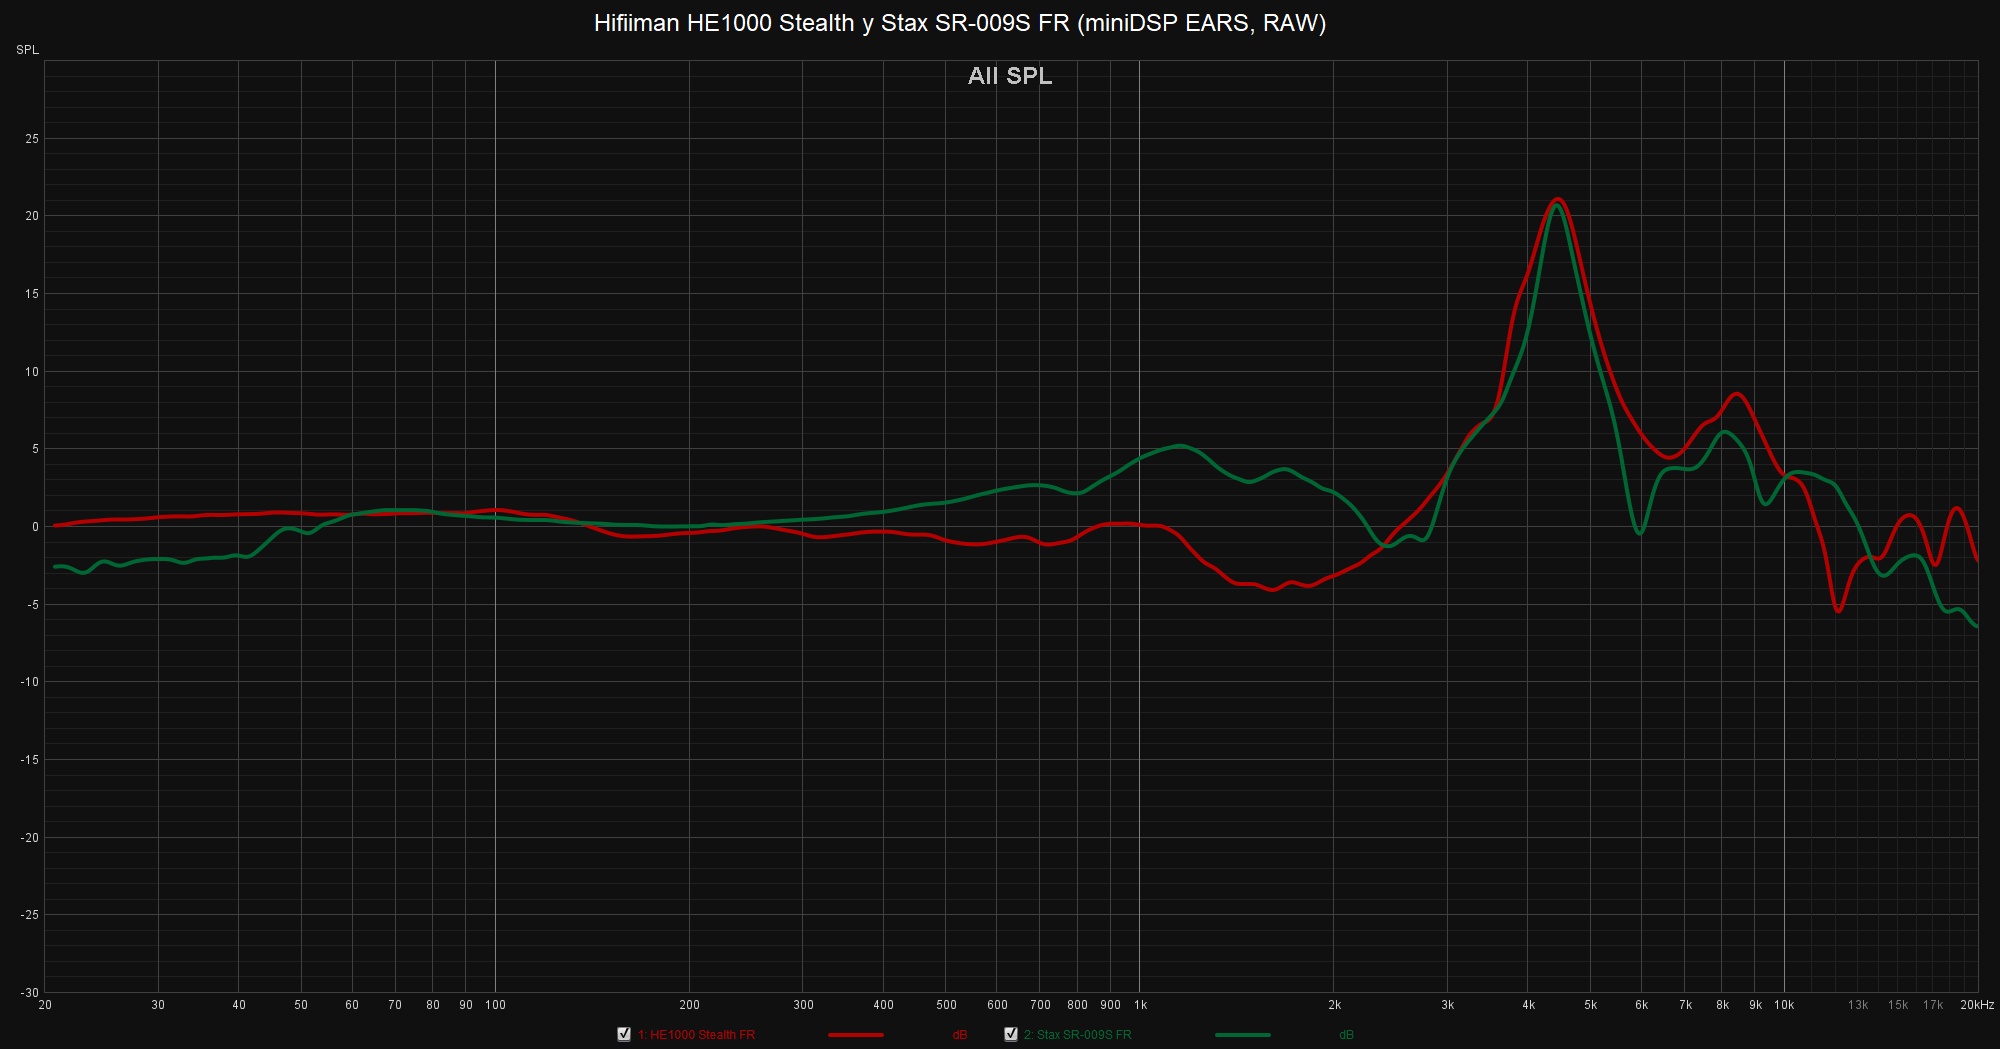Click the red dB readout in legend
Screen dimensions: 2000x1049
coord(959,1035)
